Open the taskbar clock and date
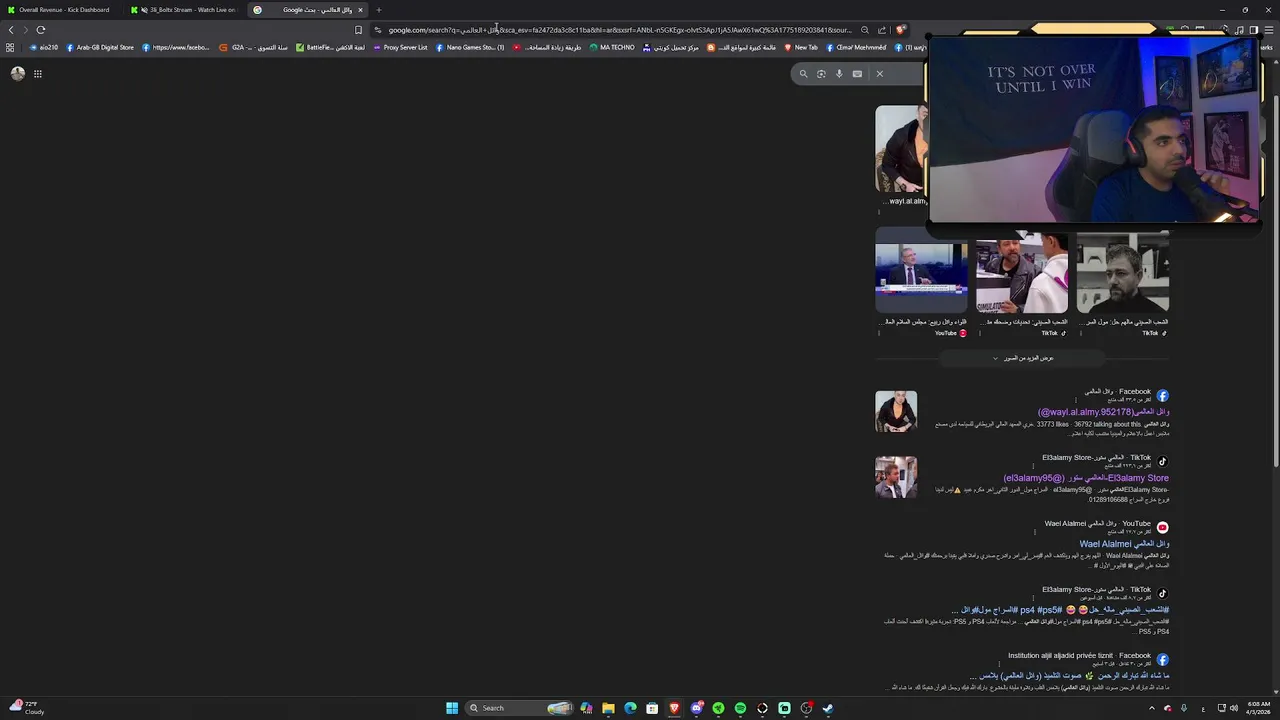1280x720 pixels. pos(1258,708)
